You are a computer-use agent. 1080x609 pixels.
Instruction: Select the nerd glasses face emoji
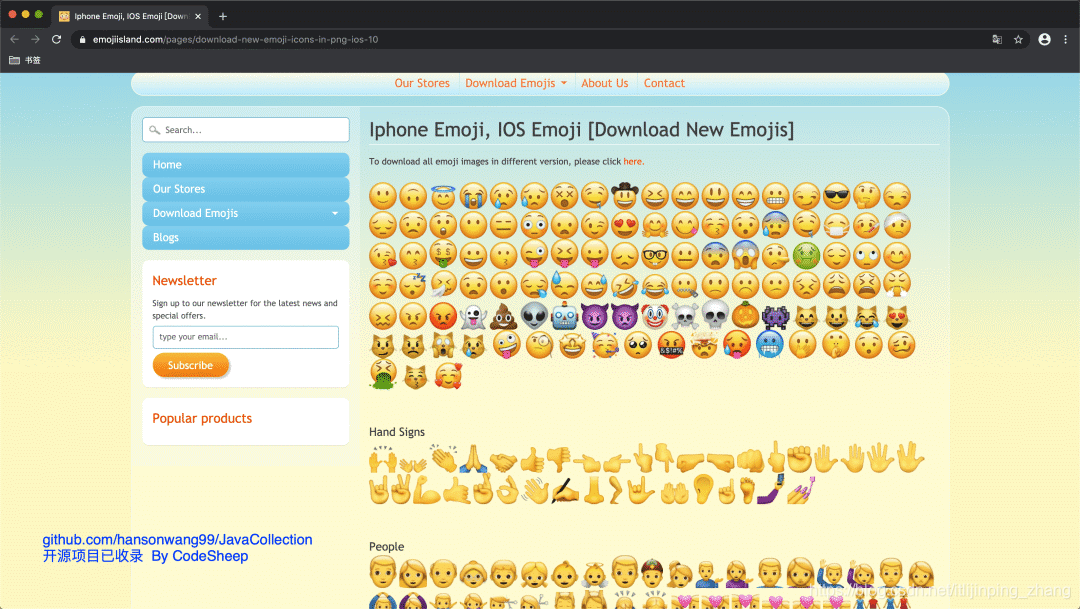(x=655, y=256)
